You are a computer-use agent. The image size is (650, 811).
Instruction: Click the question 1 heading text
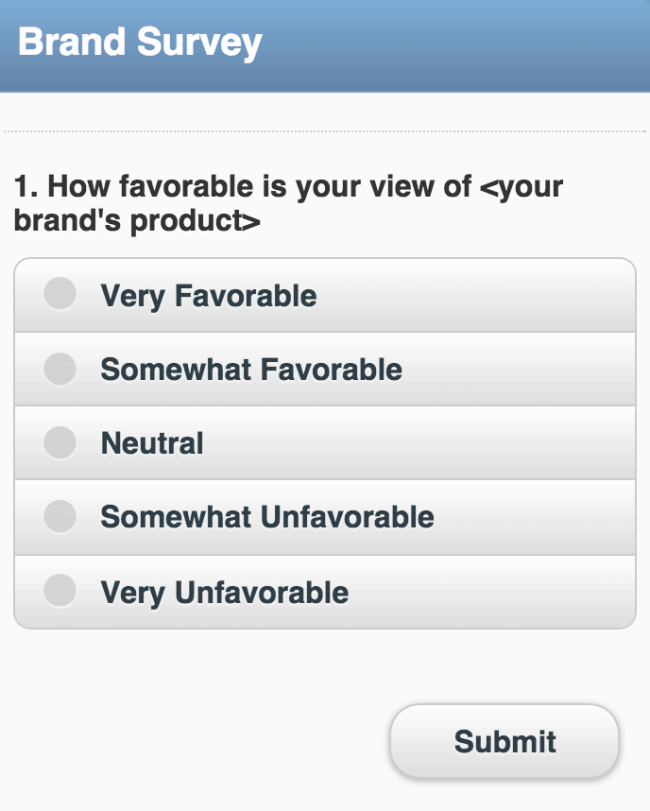coord(288,203)
